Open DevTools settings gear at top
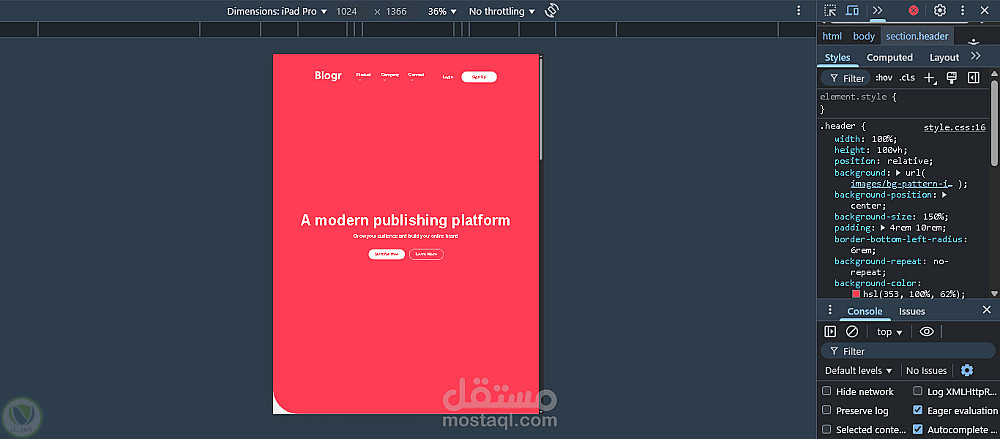Image resolution: width=1000 pixels, height=439 pixels. (x=939, y=10)
